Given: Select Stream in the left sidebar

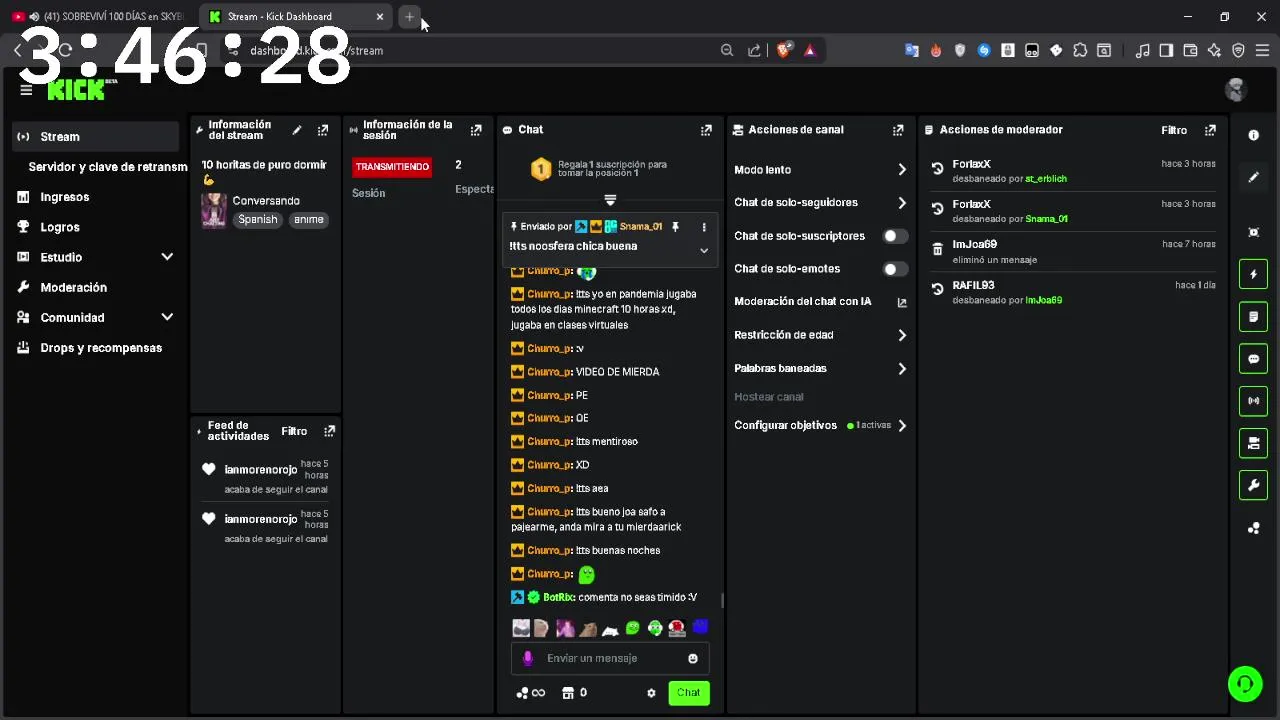Looking at the screenshot, I should 96,137.
